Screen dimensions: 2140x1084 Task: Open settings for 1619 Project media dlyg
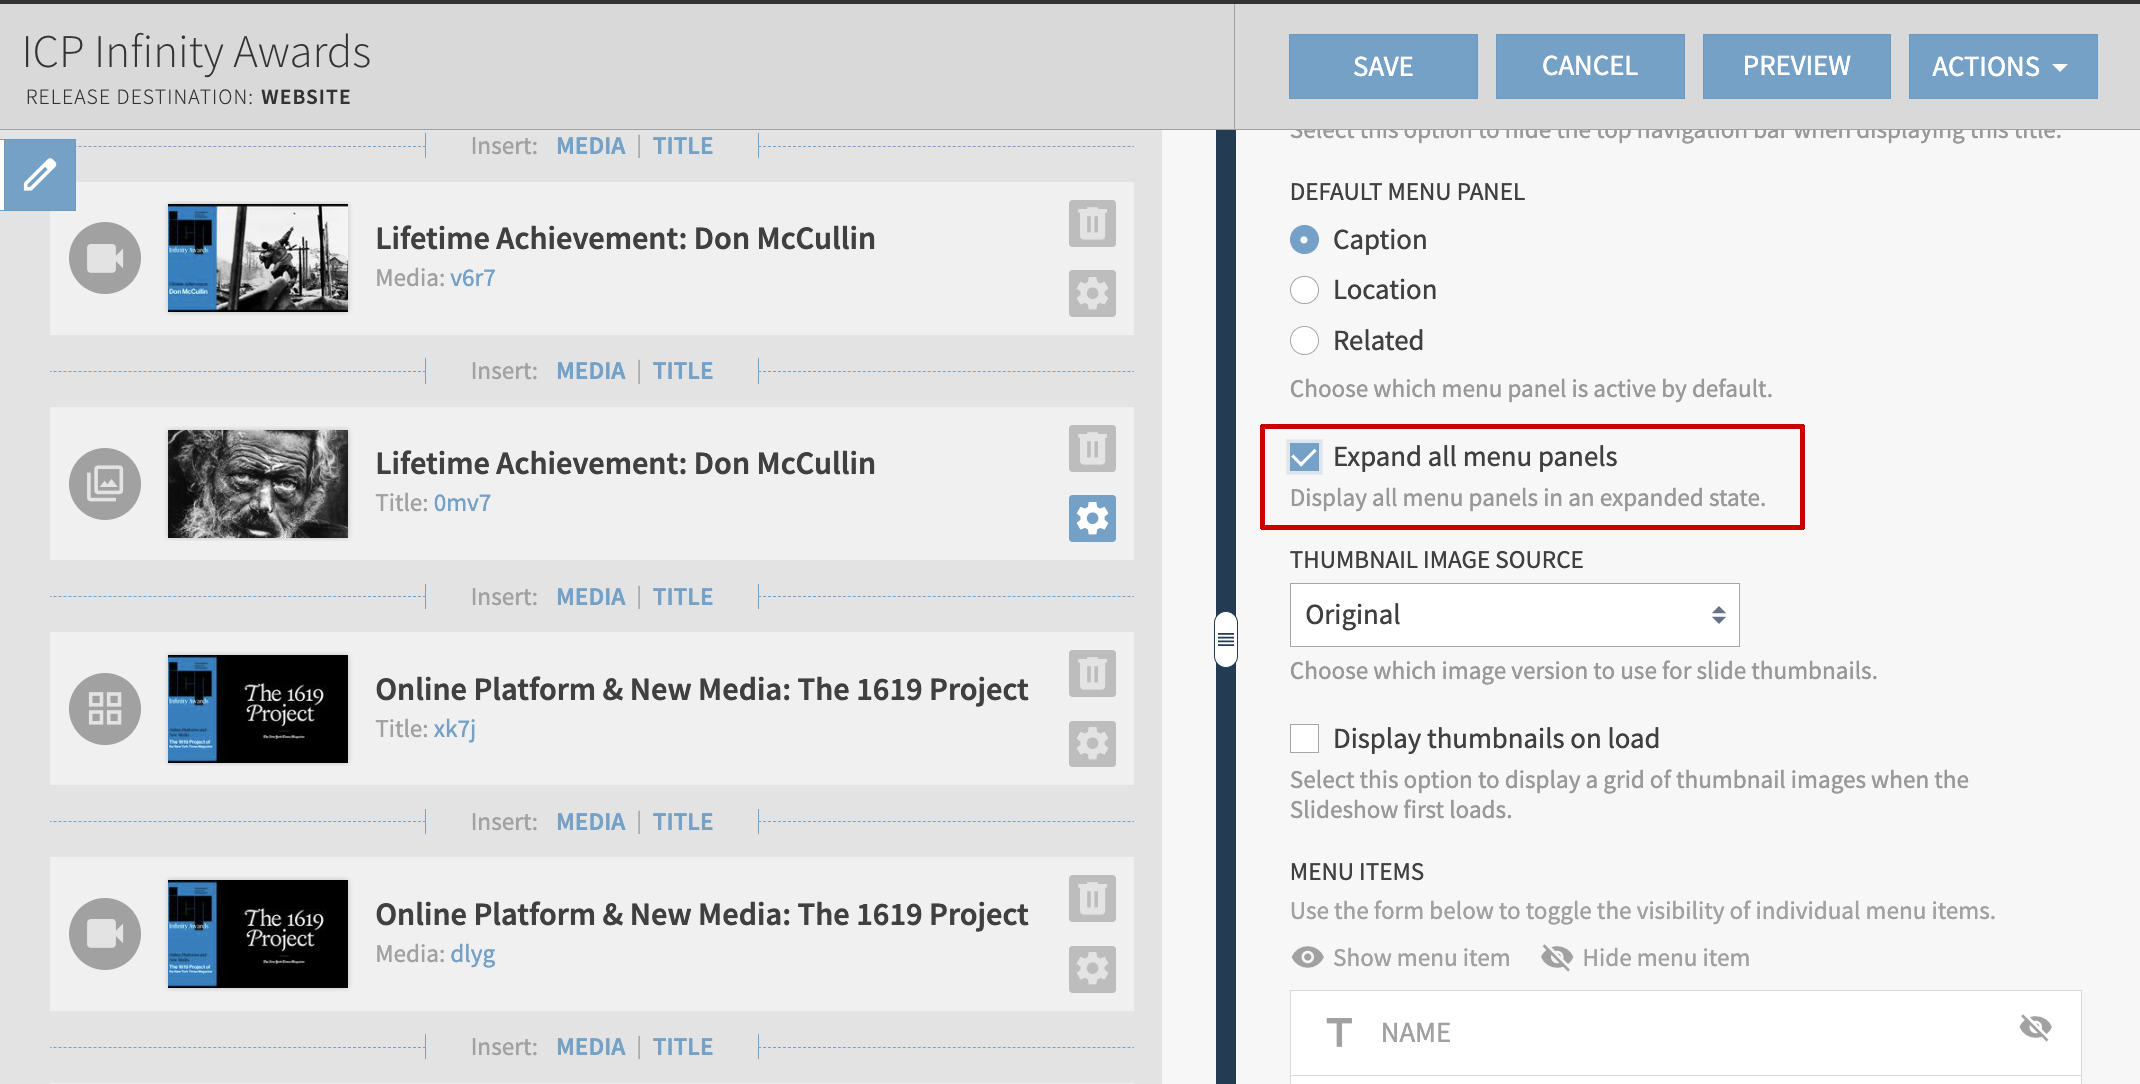tap(1092, 969)
